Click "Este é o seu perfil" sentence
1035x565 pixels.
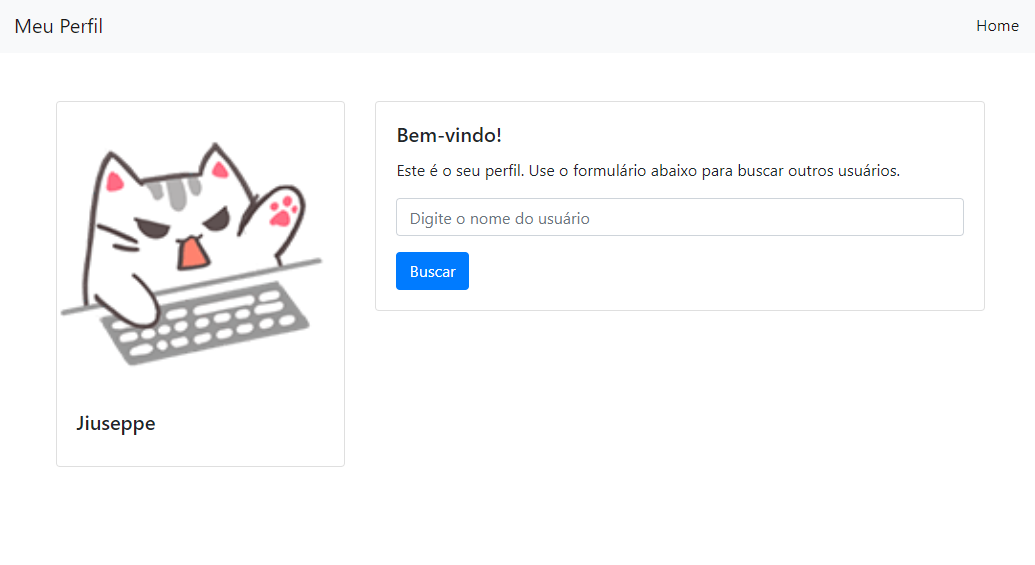460,171
